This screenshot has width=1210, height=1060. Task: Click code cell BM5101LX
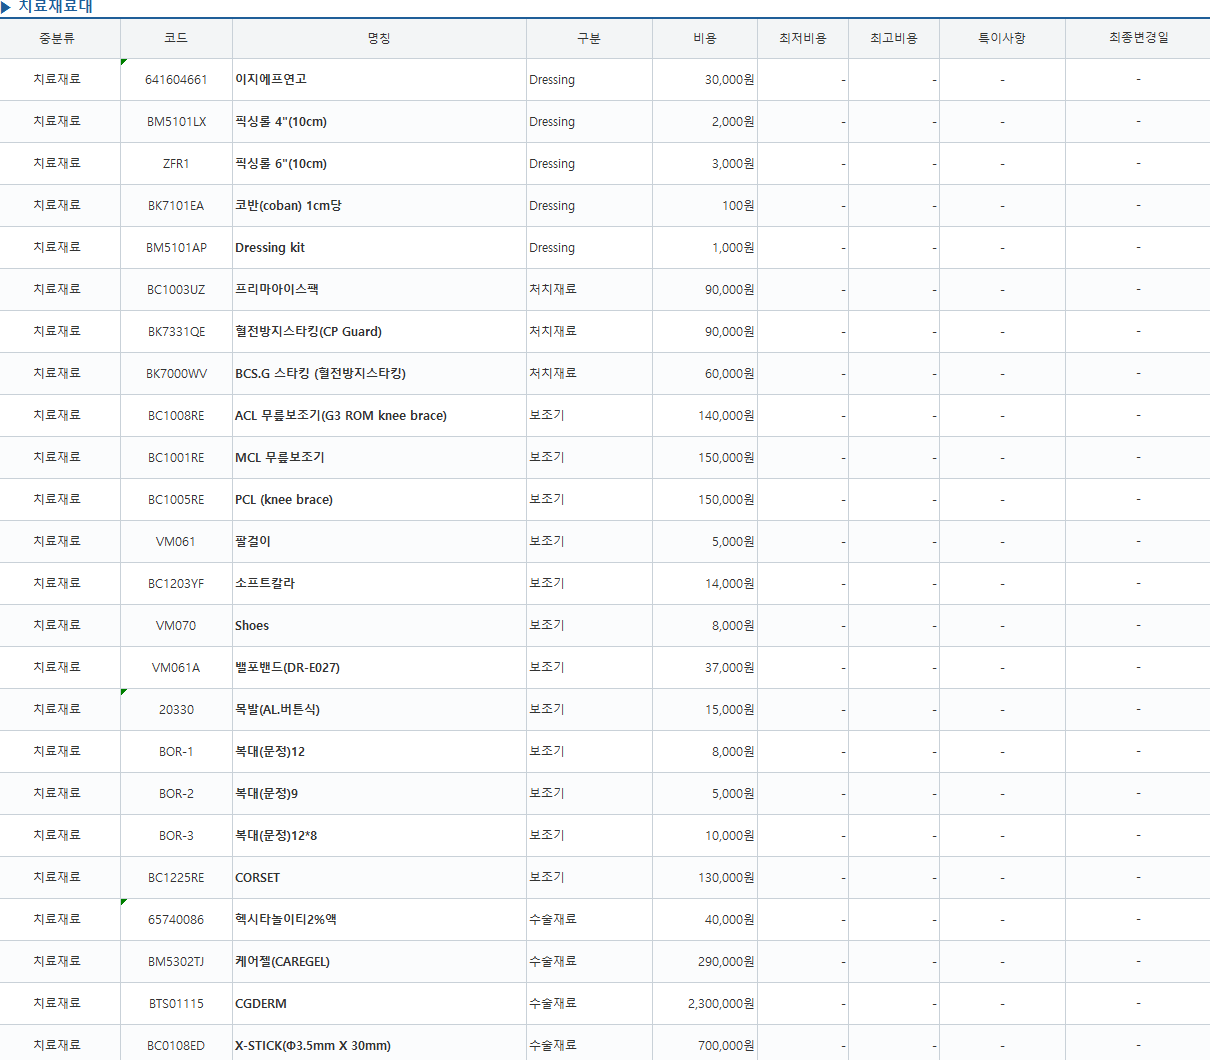coord(176,122)
